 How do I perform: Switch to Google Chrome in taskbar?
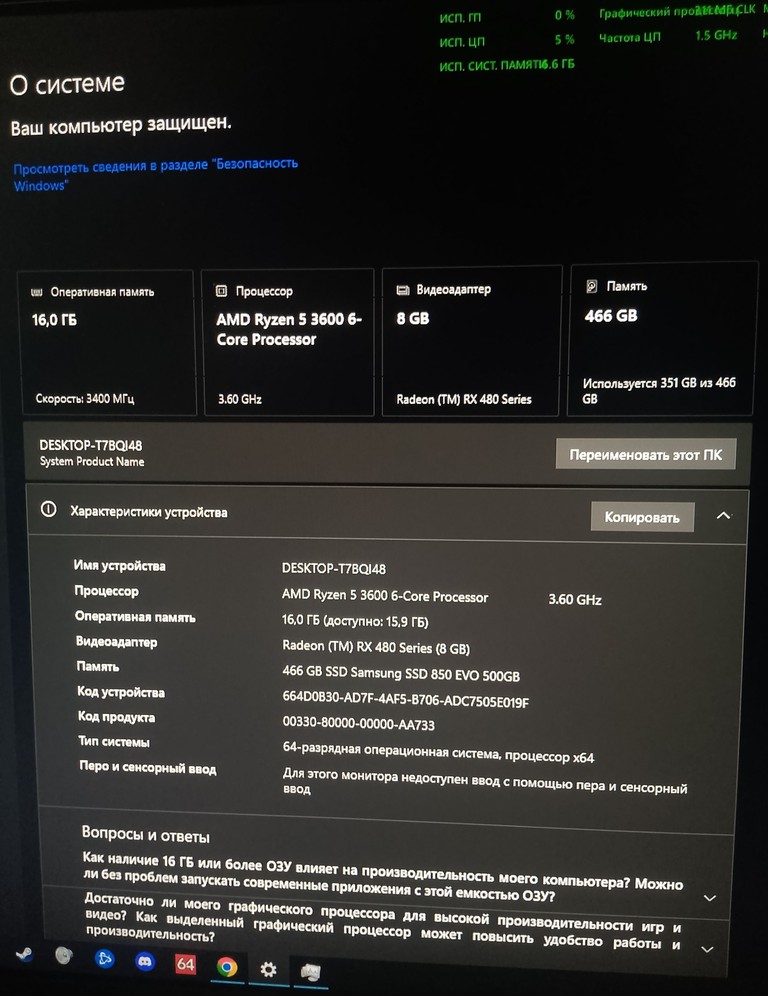click(227, 967)
